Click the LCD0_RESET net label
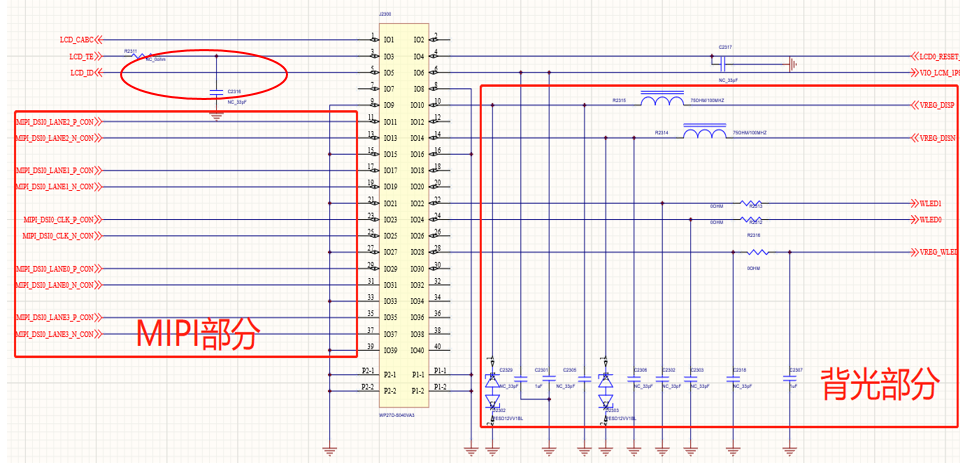960x463 pixels. 940,56
